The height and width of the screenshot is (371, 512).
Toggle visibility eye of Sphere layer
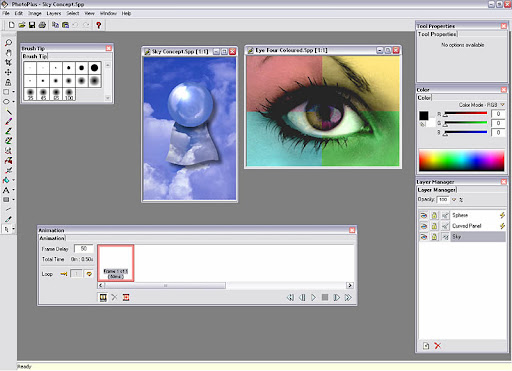(424, 215)
